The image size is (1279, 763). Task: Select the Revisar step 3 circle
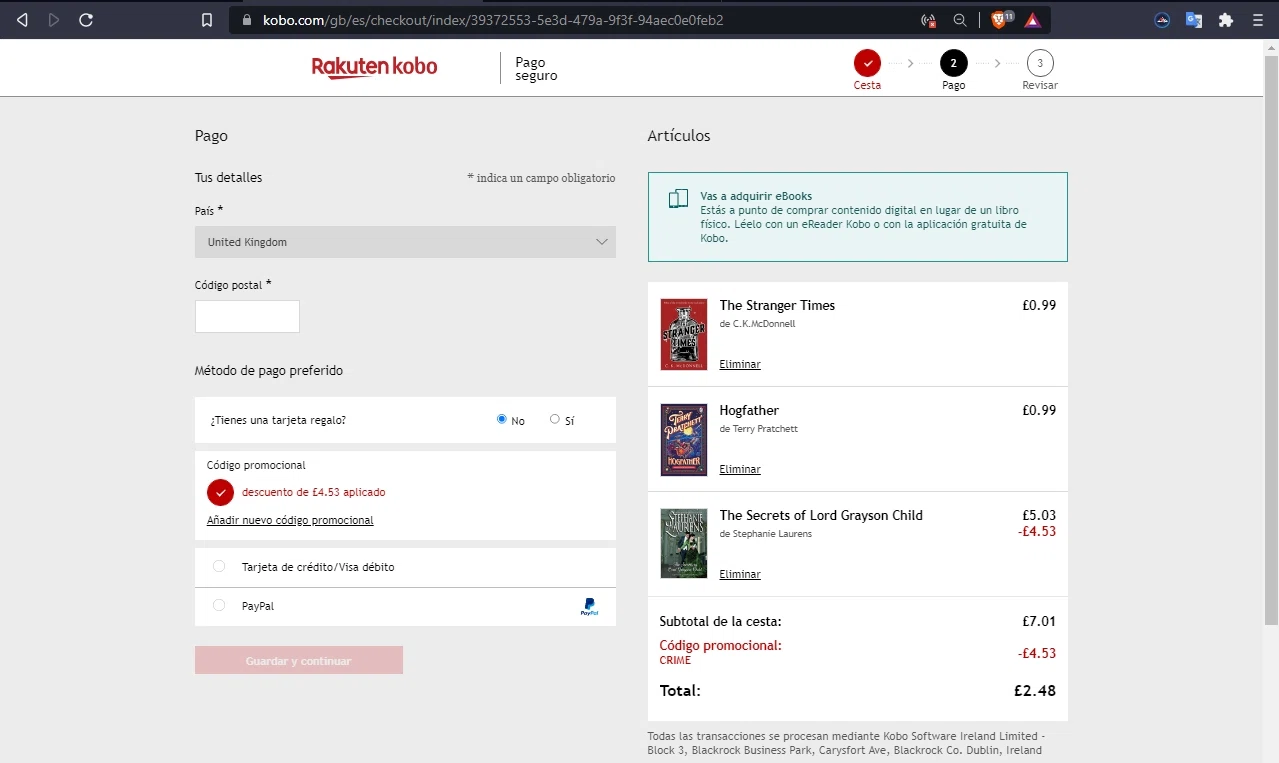point(1040,63)
